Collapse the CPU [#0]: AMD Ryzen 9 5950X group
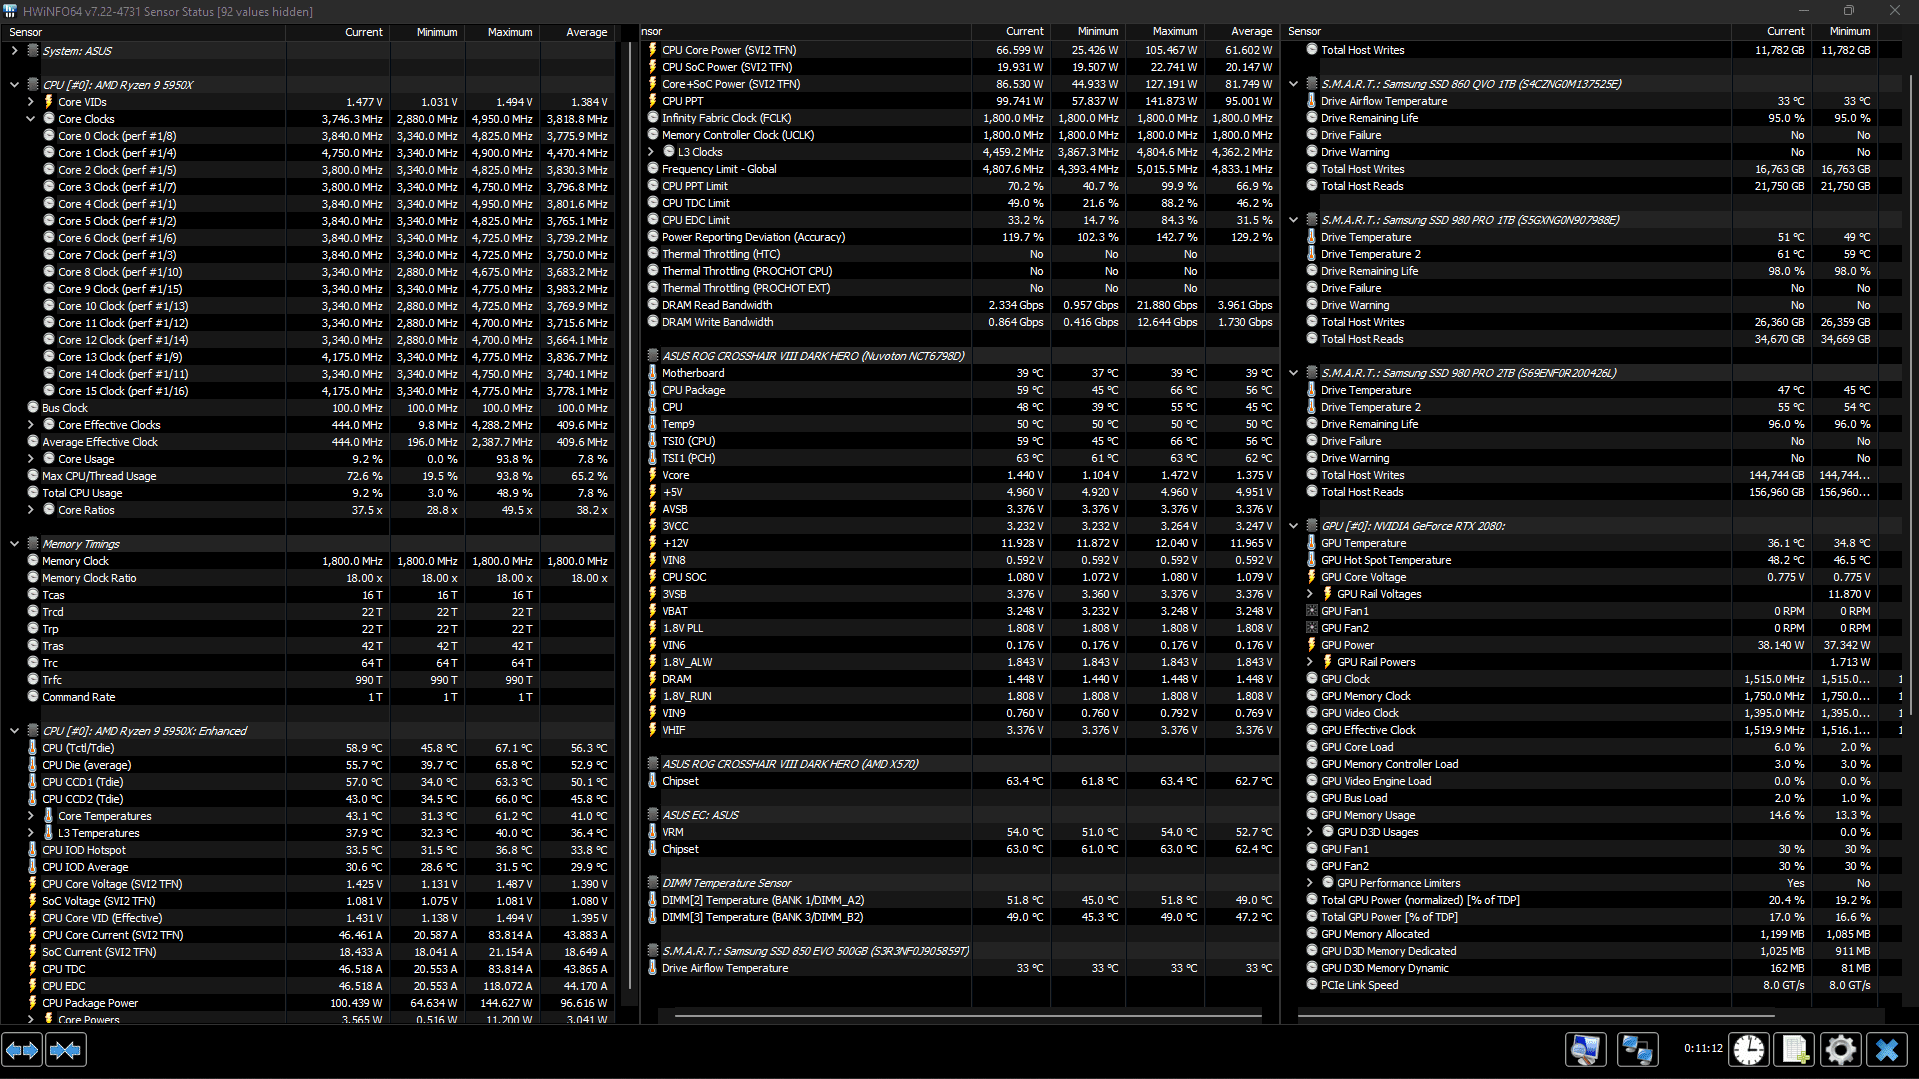This screenshot has height=1079, width=1919. click(x=14, y=85)
